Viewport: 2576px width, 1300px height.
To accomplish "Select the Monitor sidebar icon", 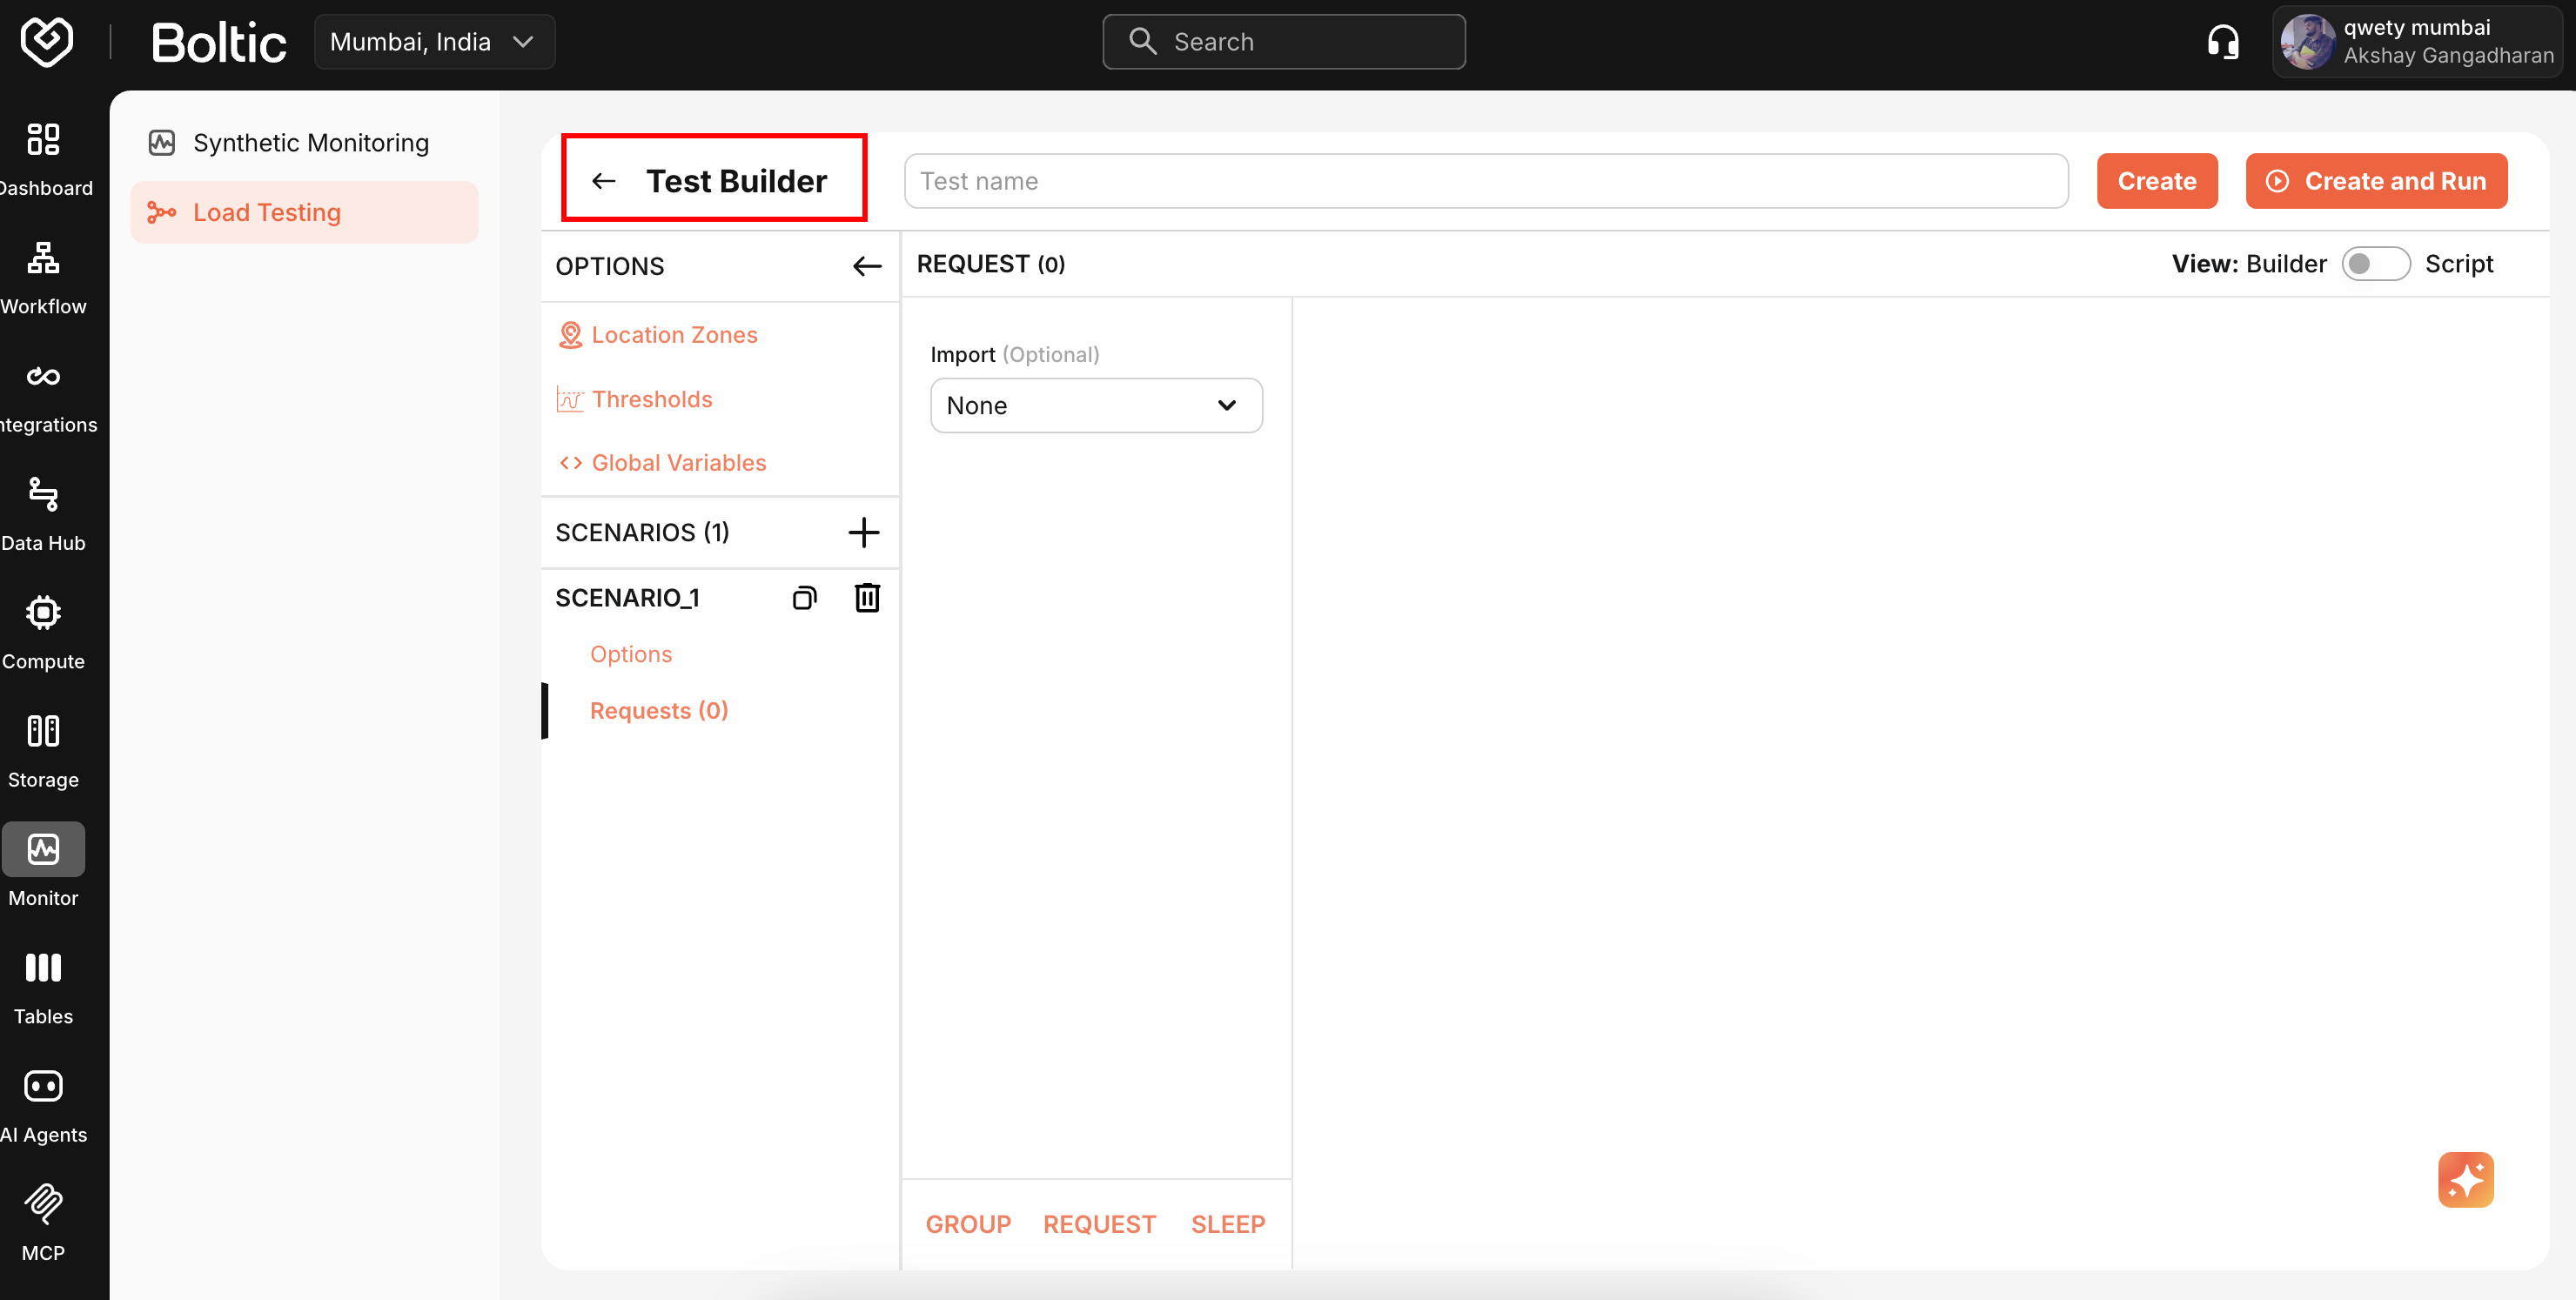I will coord(42,849).
